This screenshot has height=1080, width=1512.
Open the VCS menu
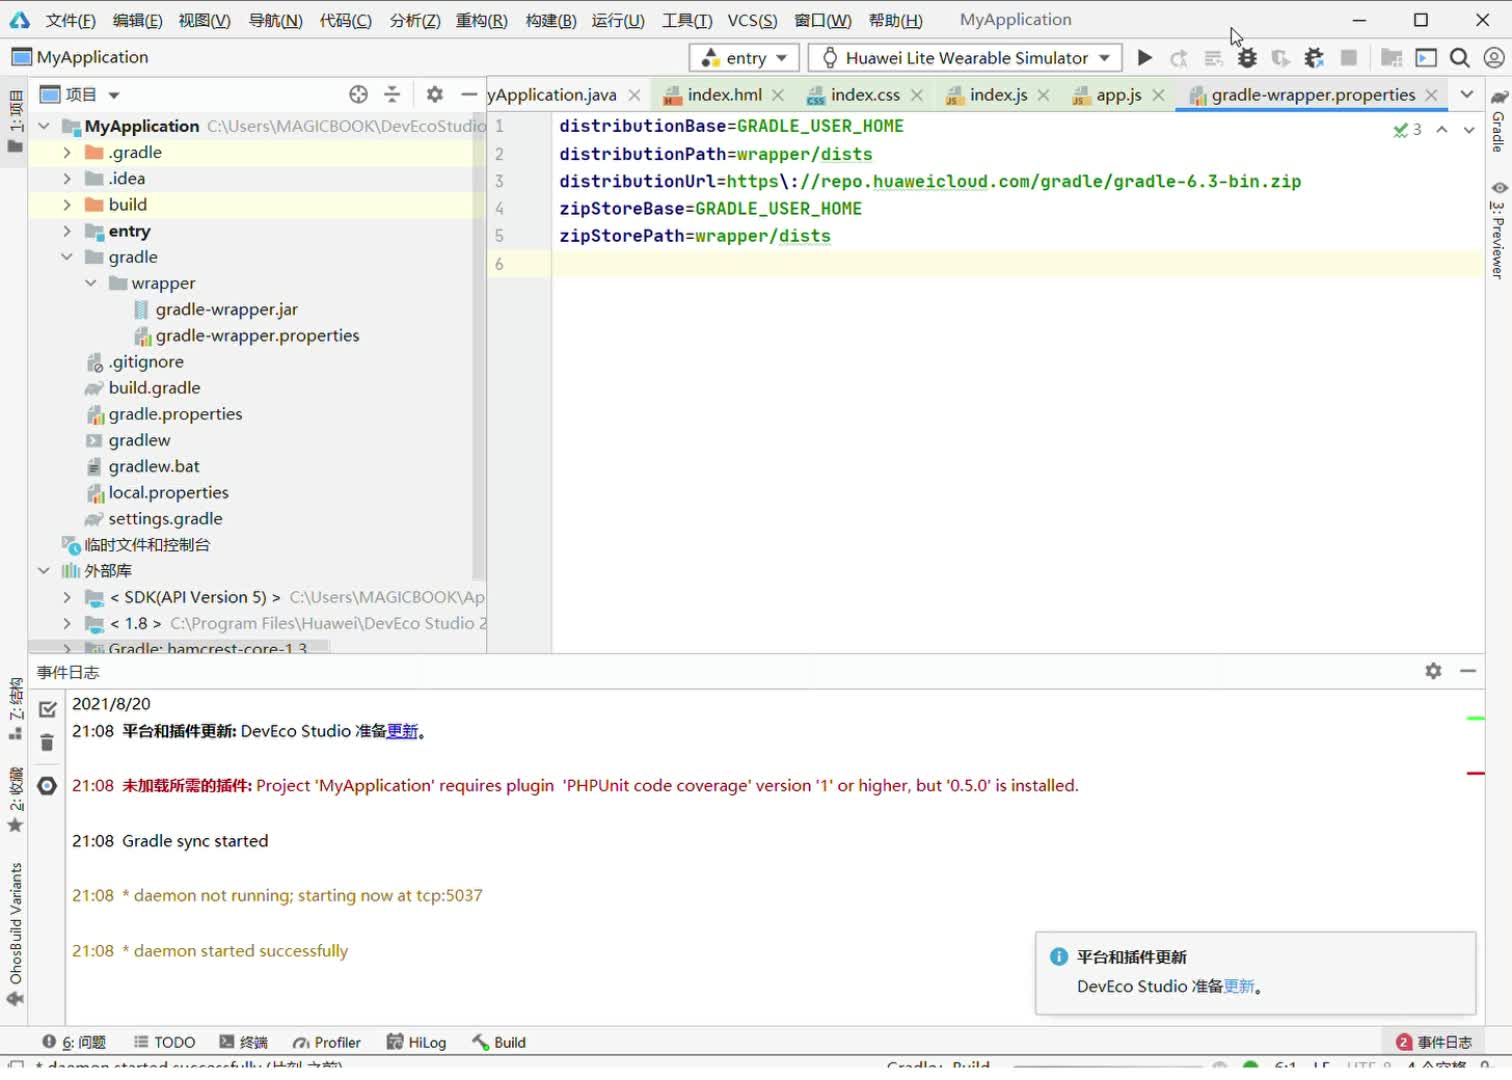[752, 20]
